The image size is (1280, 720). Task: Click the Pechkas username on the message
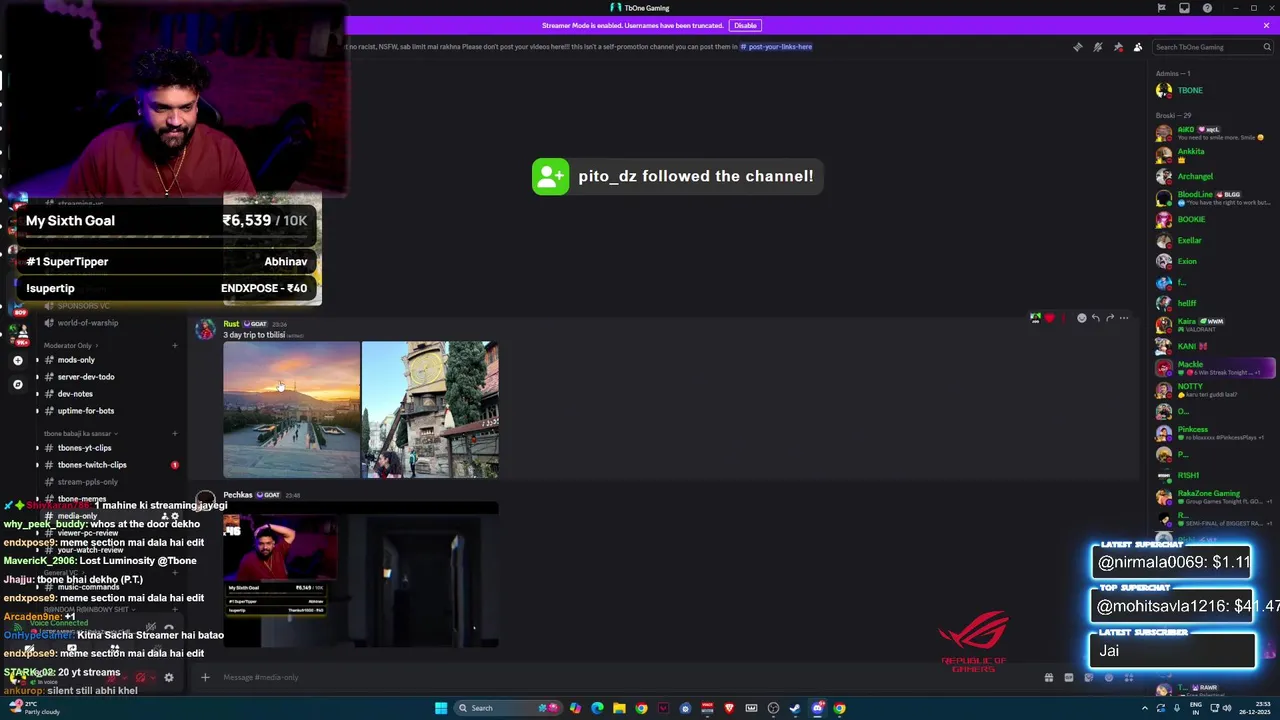click(x=238, y=495)
